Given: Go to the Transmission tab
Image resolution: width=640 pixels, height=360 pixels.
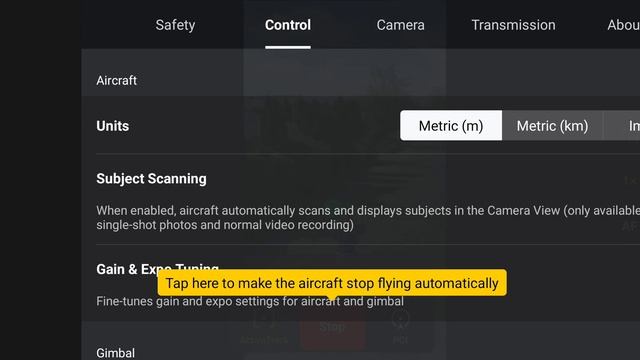Looking at the screenshot, I should [x=513, y=25].
